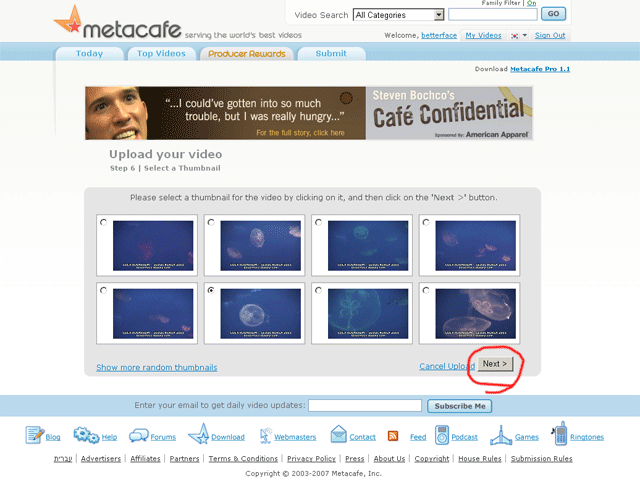This screenshot has width=640, height=480.
Task: Click the Metacafe star logo
Action: click(x=69, y=20)
